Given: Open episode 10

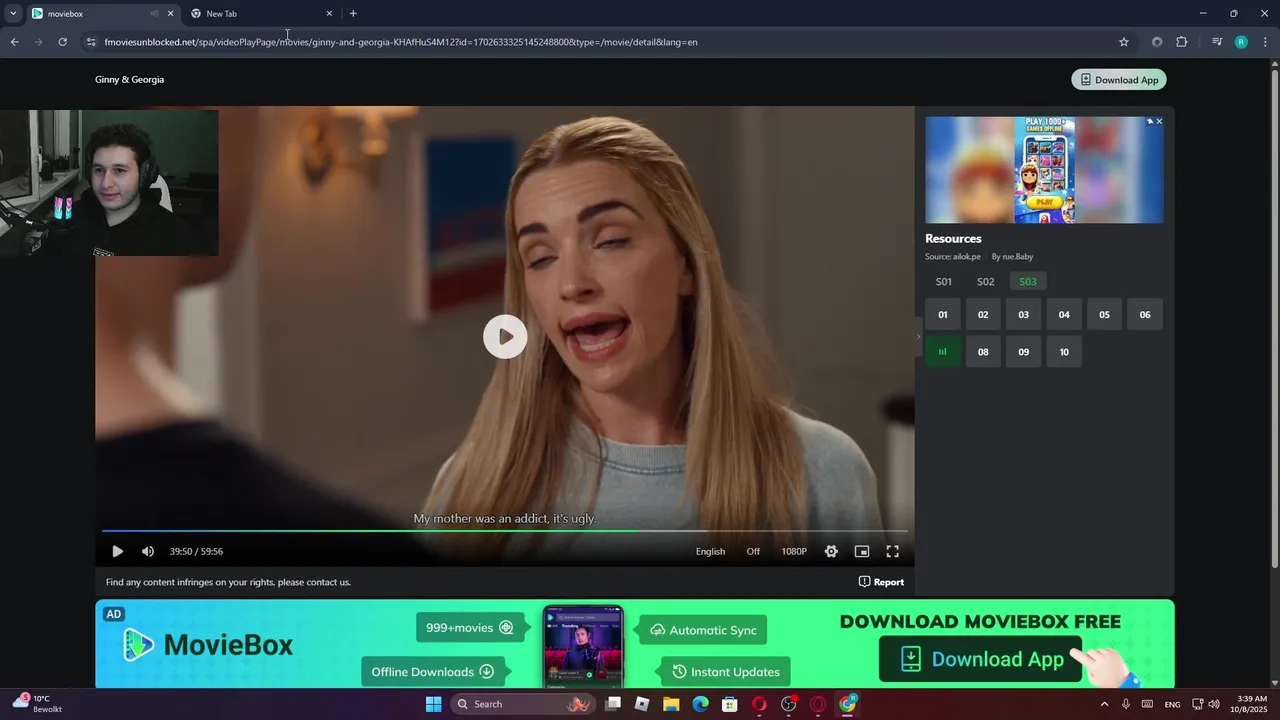Looking at the screenshot, I should [1064, 352].
